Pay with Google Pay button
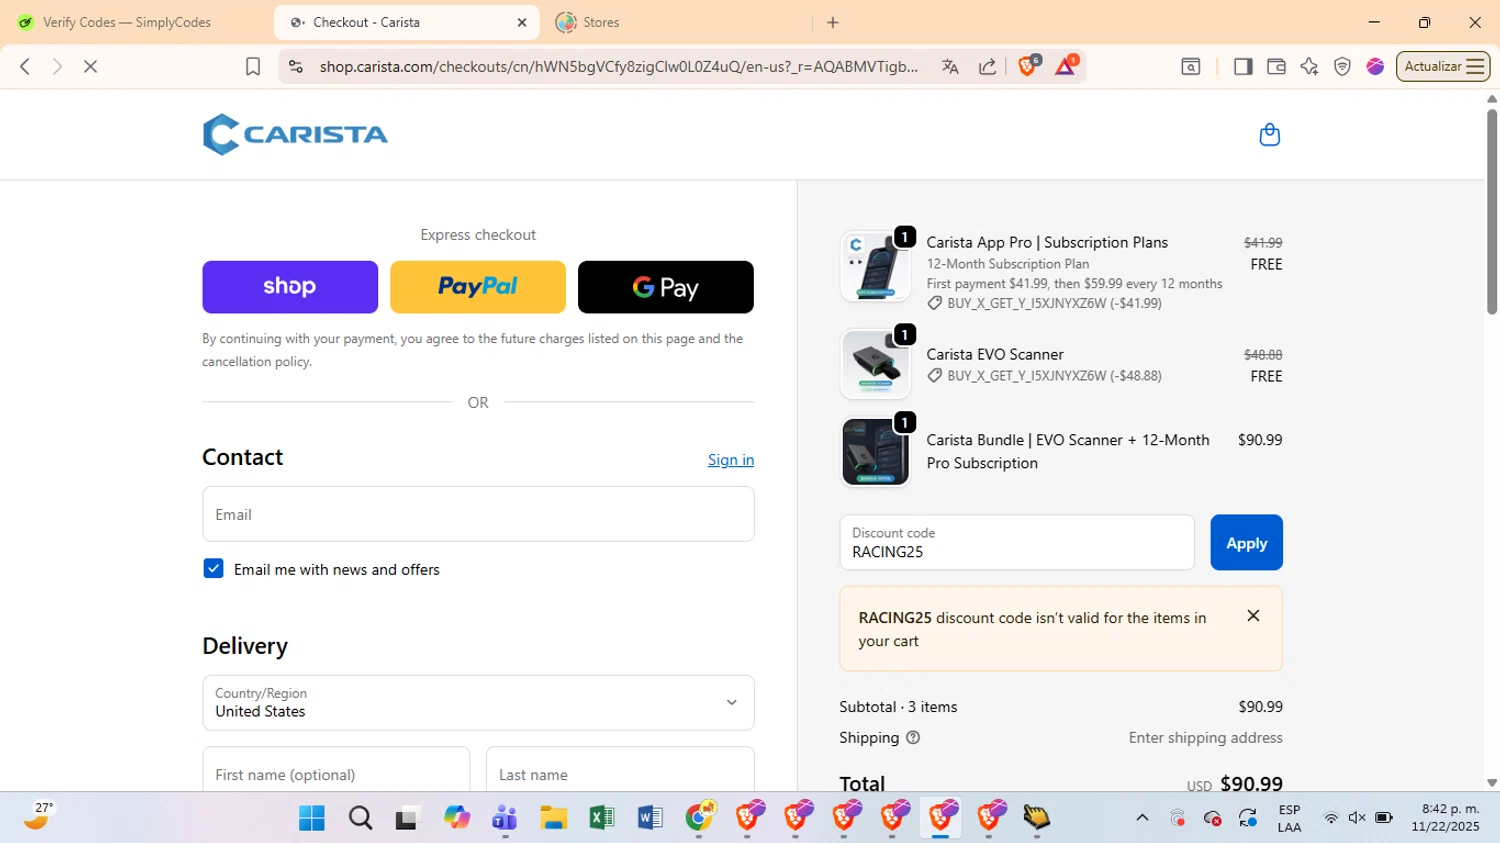The image size is (1500, 843). [x=666, y=287]
